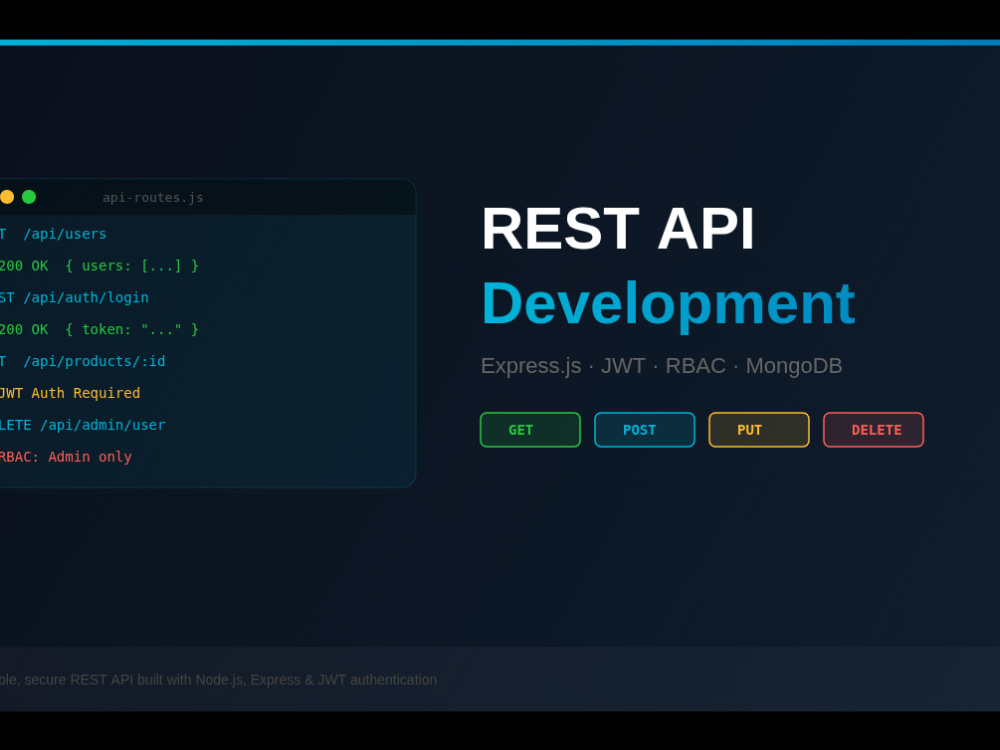Click the /api/auth/login route line
This screenshot has width=1000, height=750.
pos(74,298)
